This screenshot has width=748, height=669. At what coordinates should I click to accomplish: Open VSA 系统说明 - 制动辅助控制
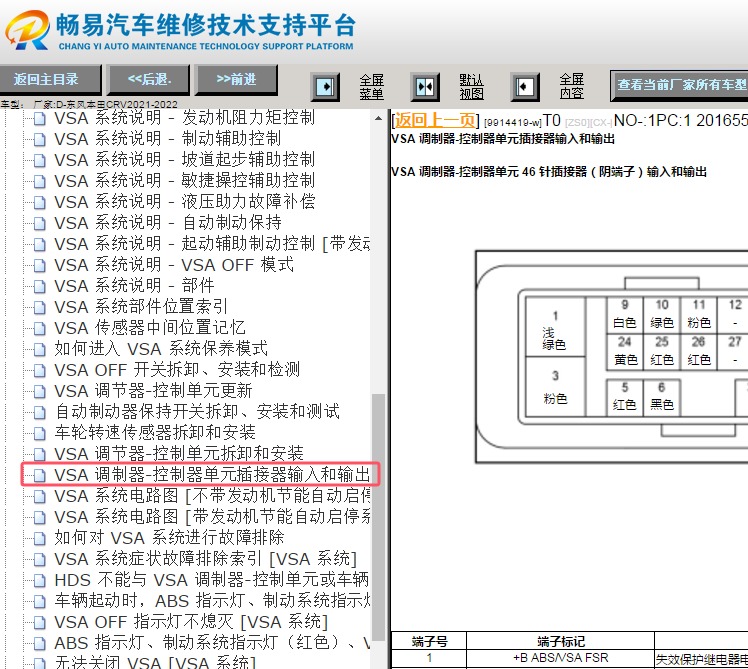[167, 139]
